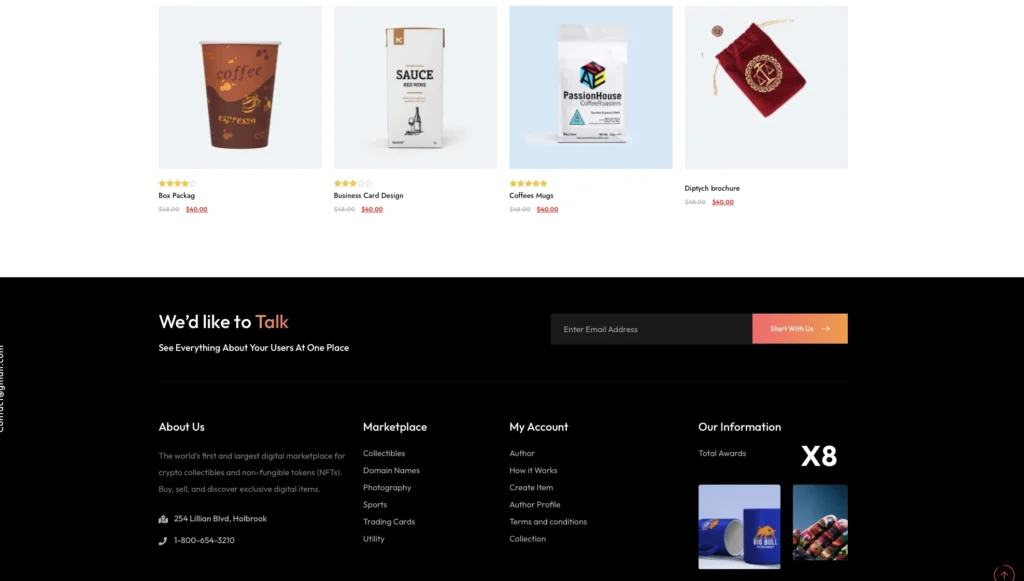This screenshot has height=581, width=1024.
Task: Click the star rating above Business Card Design
Action: point(353,183)
